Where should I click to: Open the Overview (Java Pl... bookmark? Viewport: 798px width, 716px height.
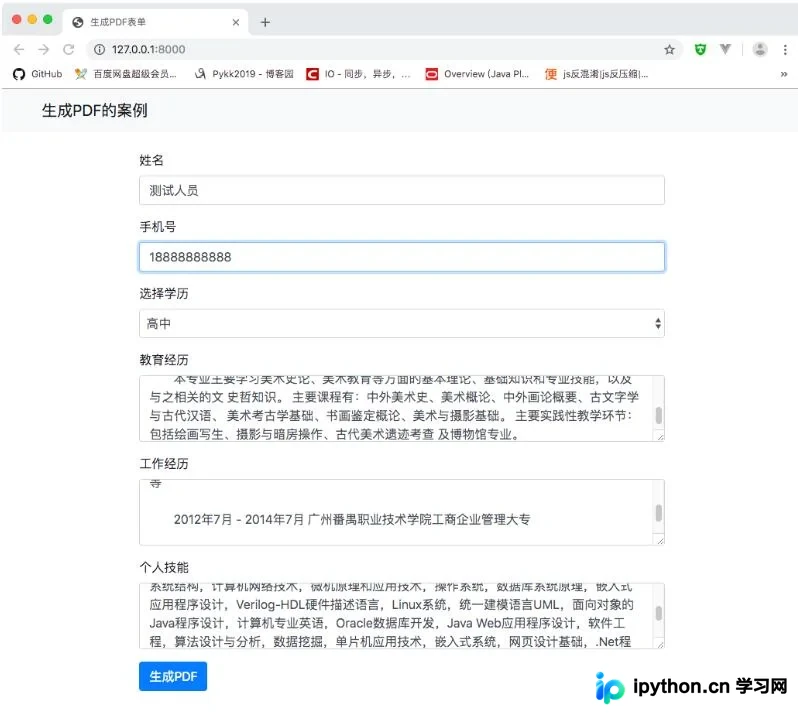click(477, 74)
